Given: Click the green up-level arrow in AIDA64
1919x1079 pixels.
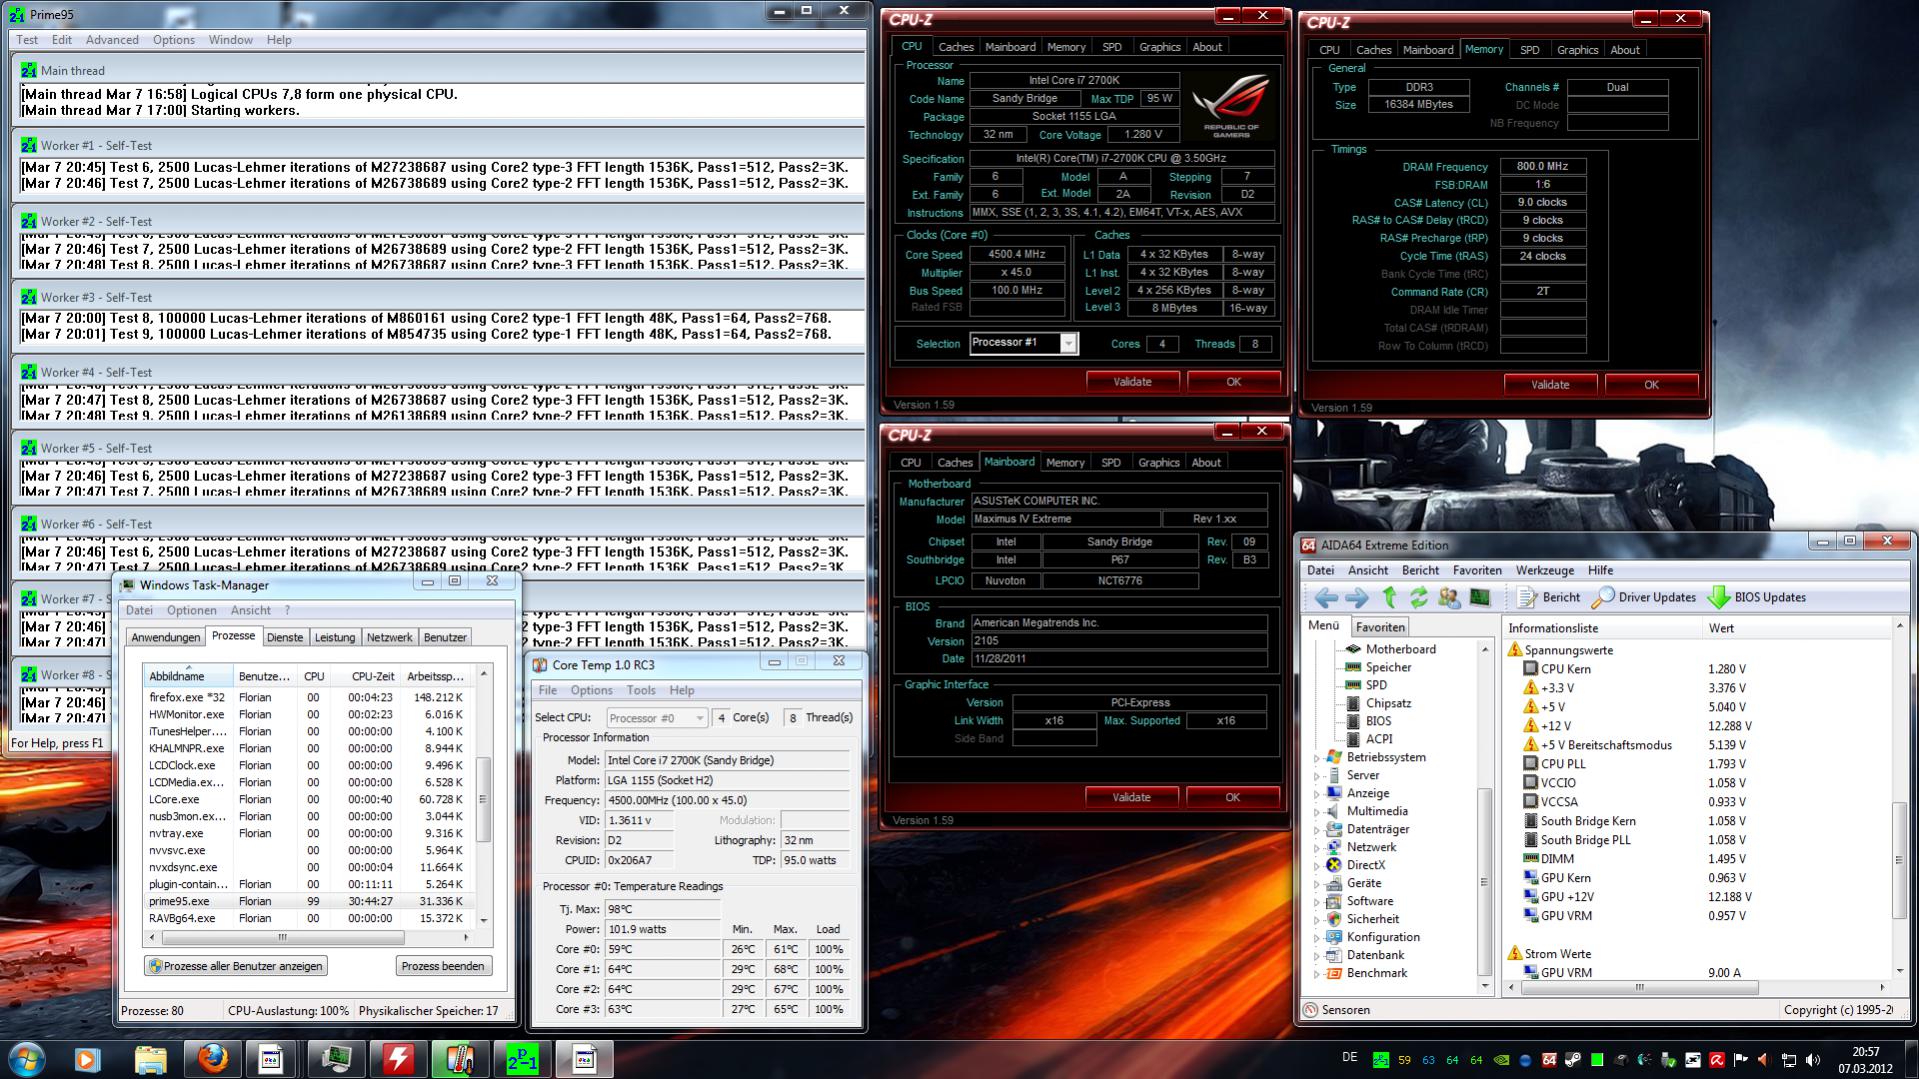Looking at the screenshot, I should pos(1389,598).
